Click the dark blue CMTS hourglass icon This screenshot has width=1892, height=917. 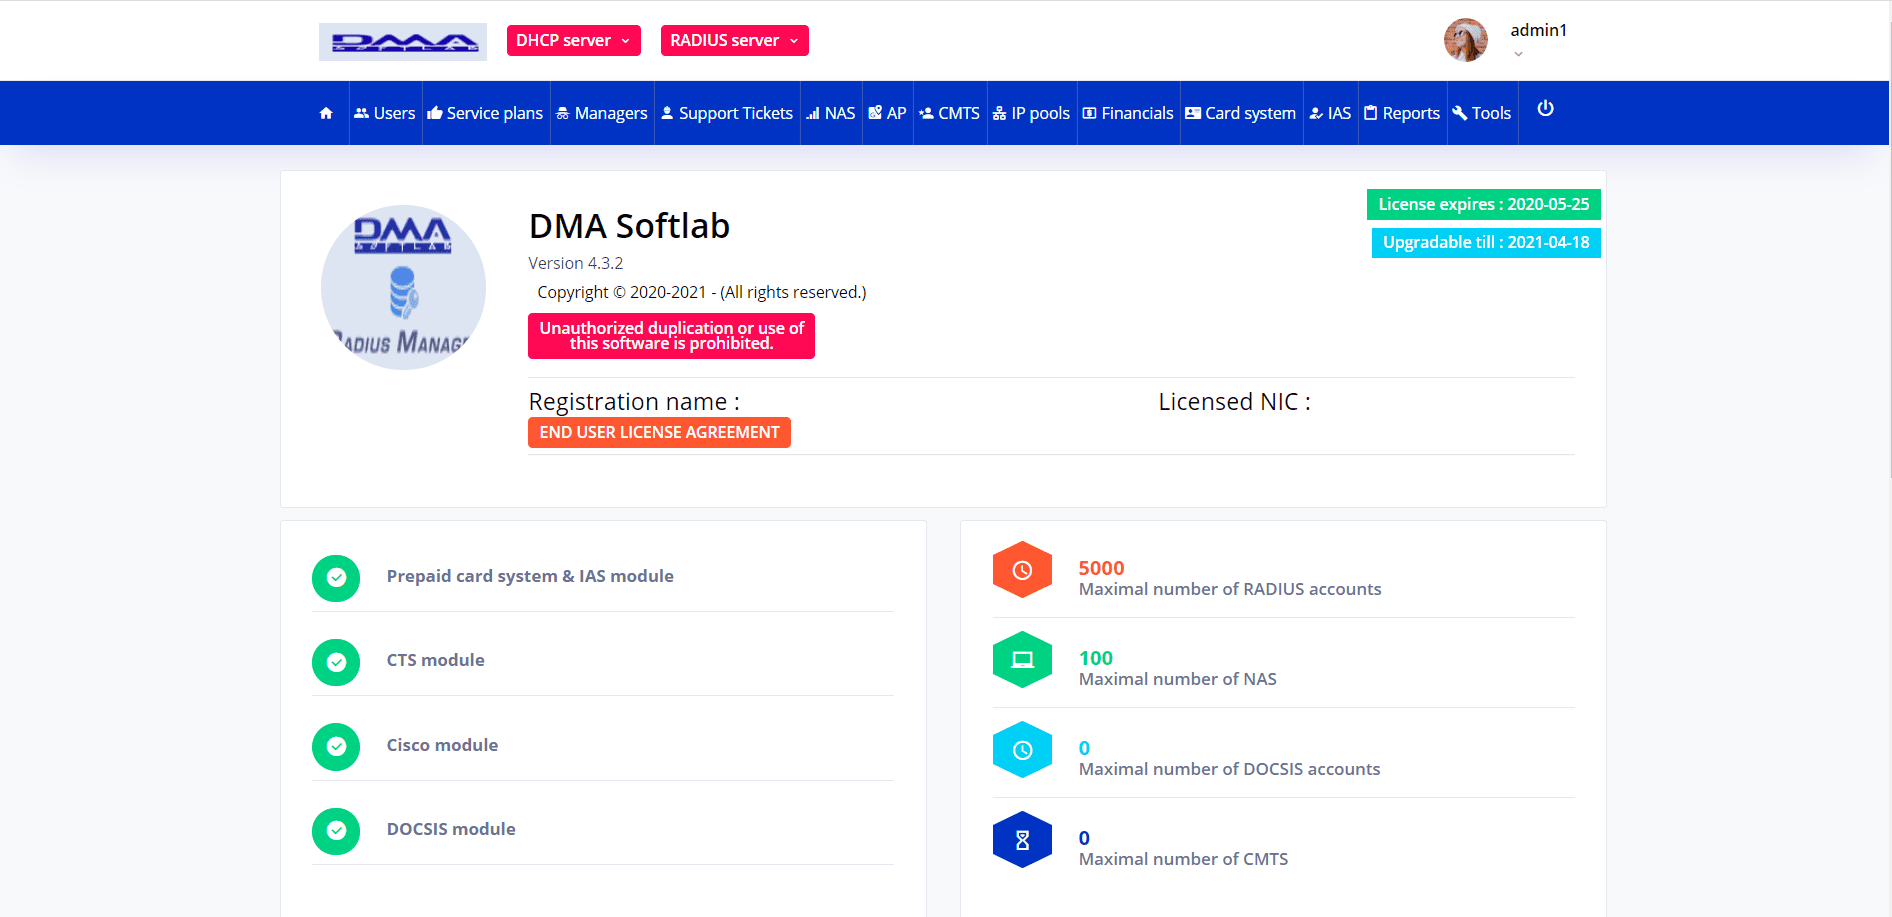1022,840
